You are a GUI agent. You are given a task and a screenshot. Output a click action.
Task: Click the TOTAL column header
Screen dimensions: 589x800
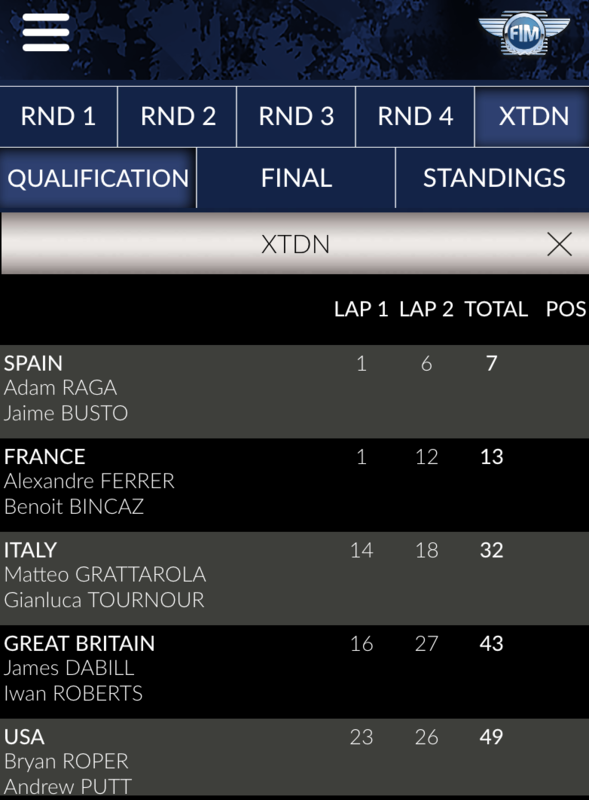tap(496, 309)
